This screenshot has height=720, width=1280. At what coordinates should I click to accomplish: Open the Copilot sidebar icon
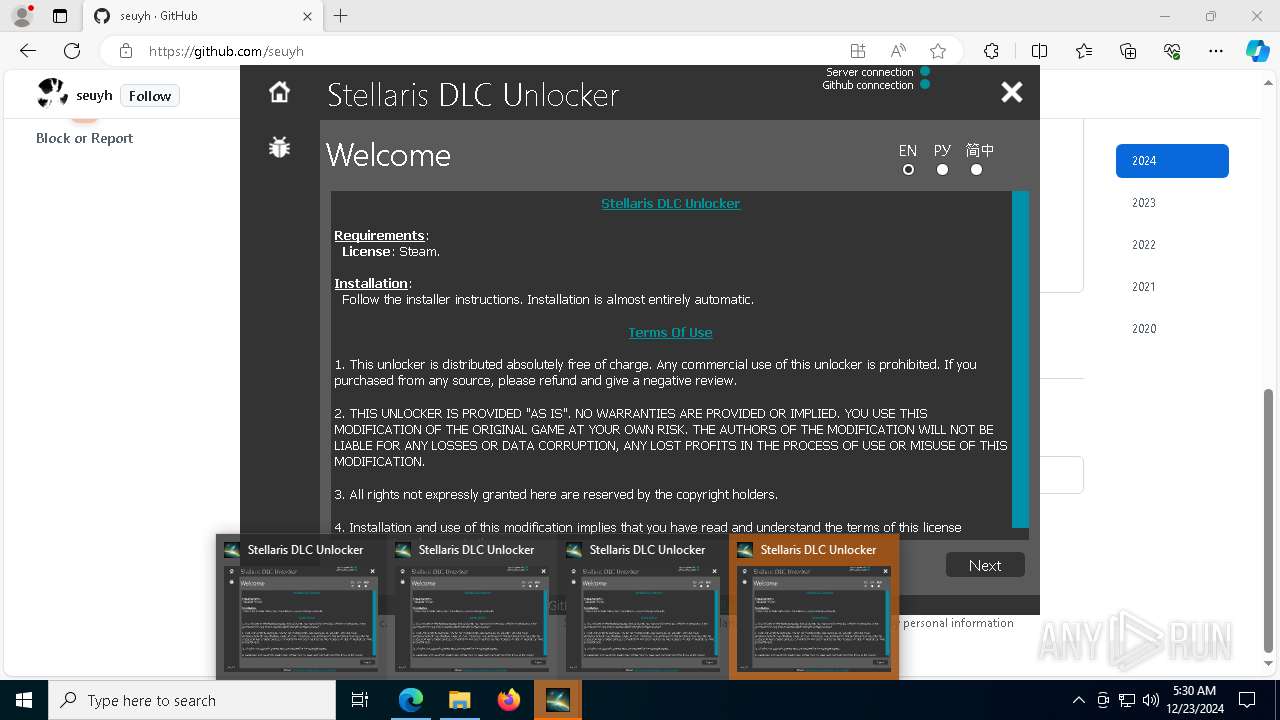(1257, 51)
